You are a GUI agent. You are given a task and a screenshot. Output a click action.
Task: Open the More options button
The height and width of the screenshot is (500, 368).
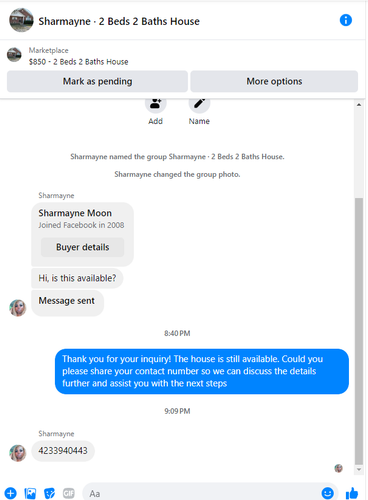pyautogui.click(x=274, y=81)
